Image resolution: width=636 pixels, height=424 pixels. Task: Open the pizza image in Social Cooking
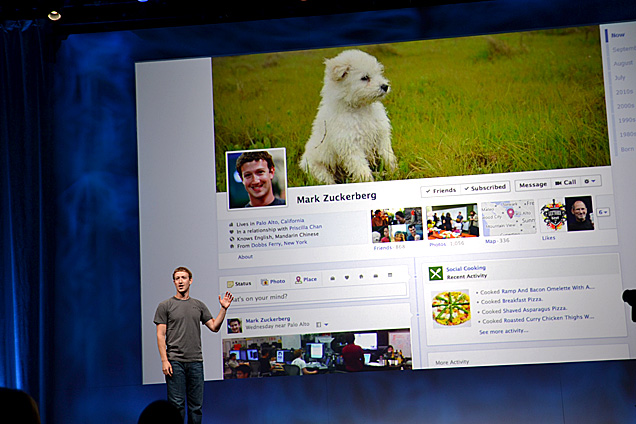click(x=451, y=308)
